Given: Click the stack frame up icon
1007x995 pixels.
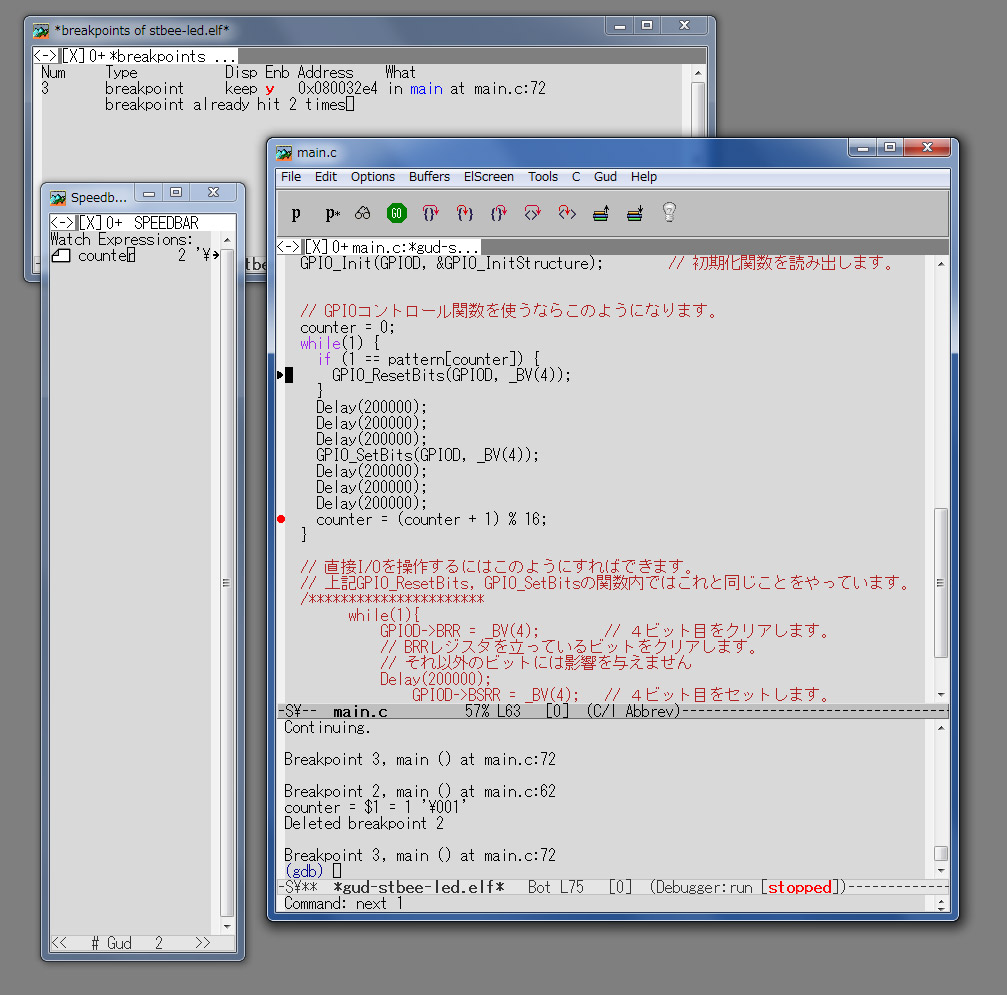Looking at the screenshot, I should [x=600, y=213].
